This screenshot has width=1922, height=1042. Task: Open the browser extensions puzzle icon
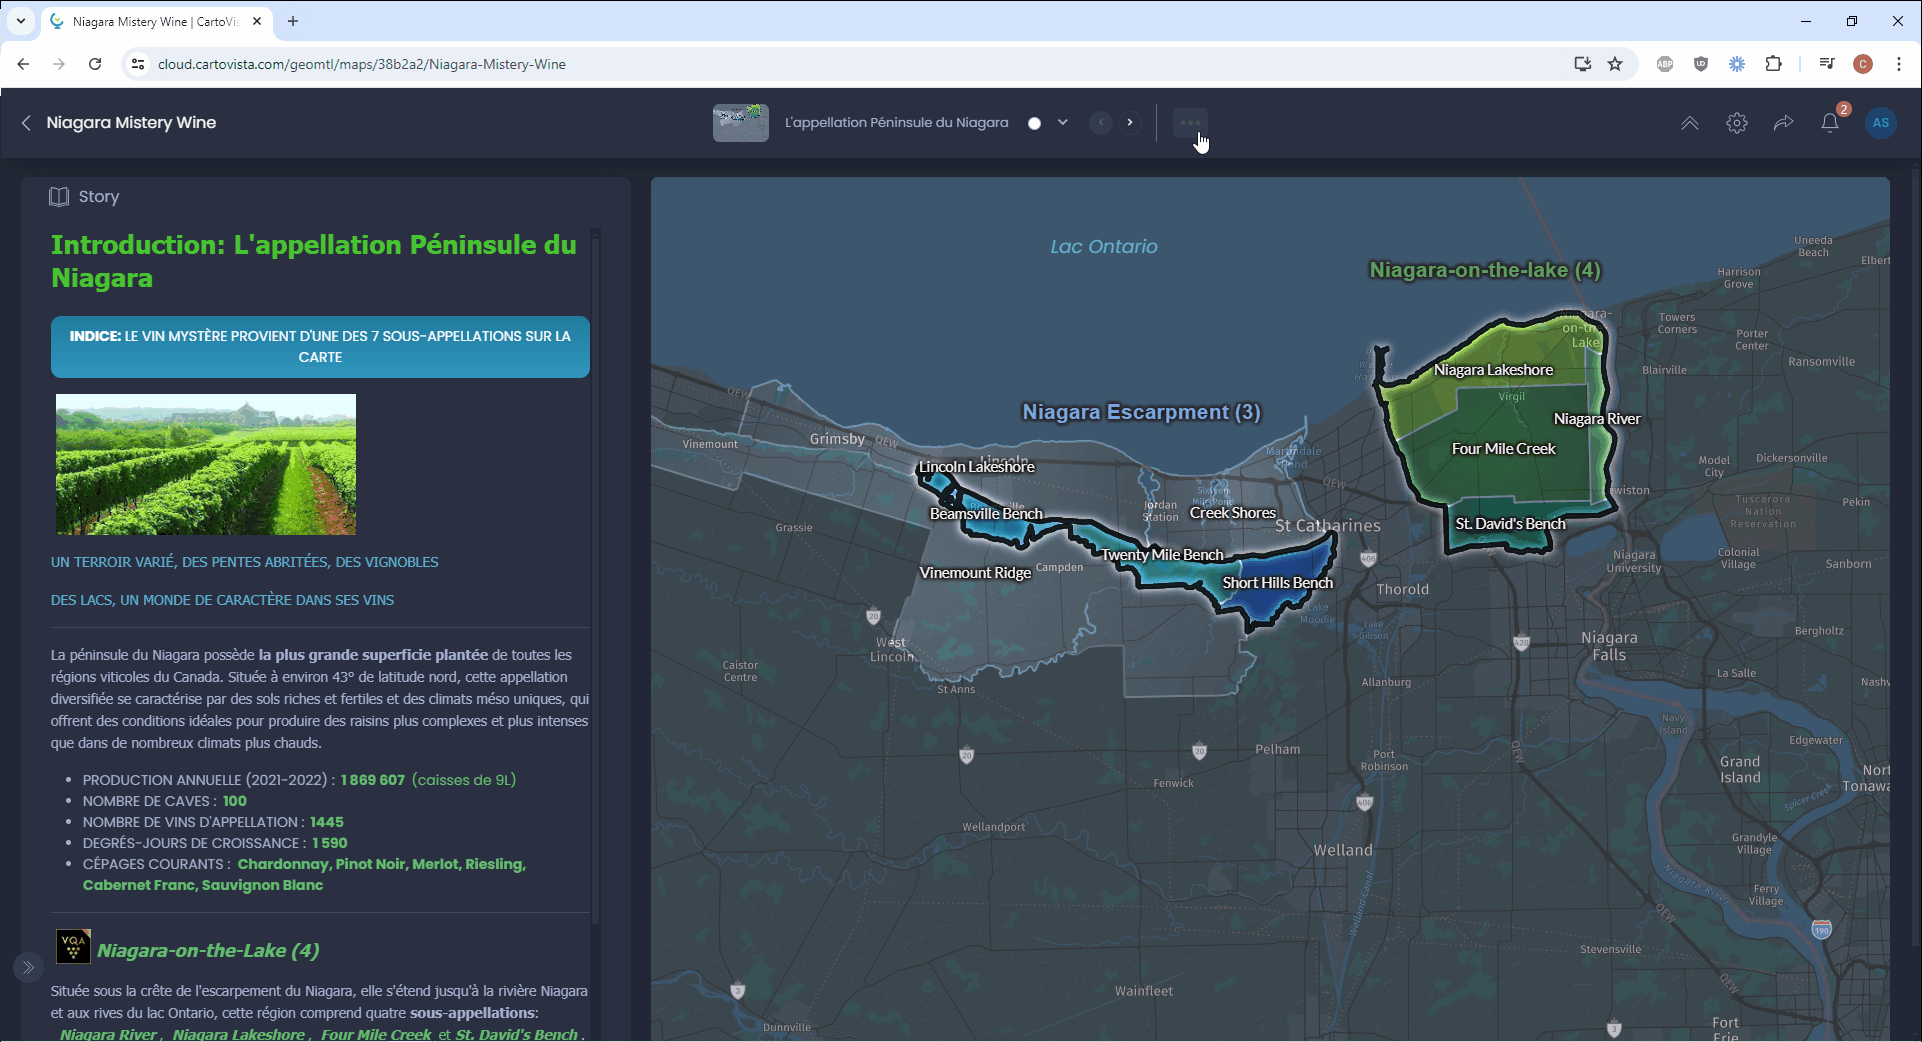coord(1773,64)
